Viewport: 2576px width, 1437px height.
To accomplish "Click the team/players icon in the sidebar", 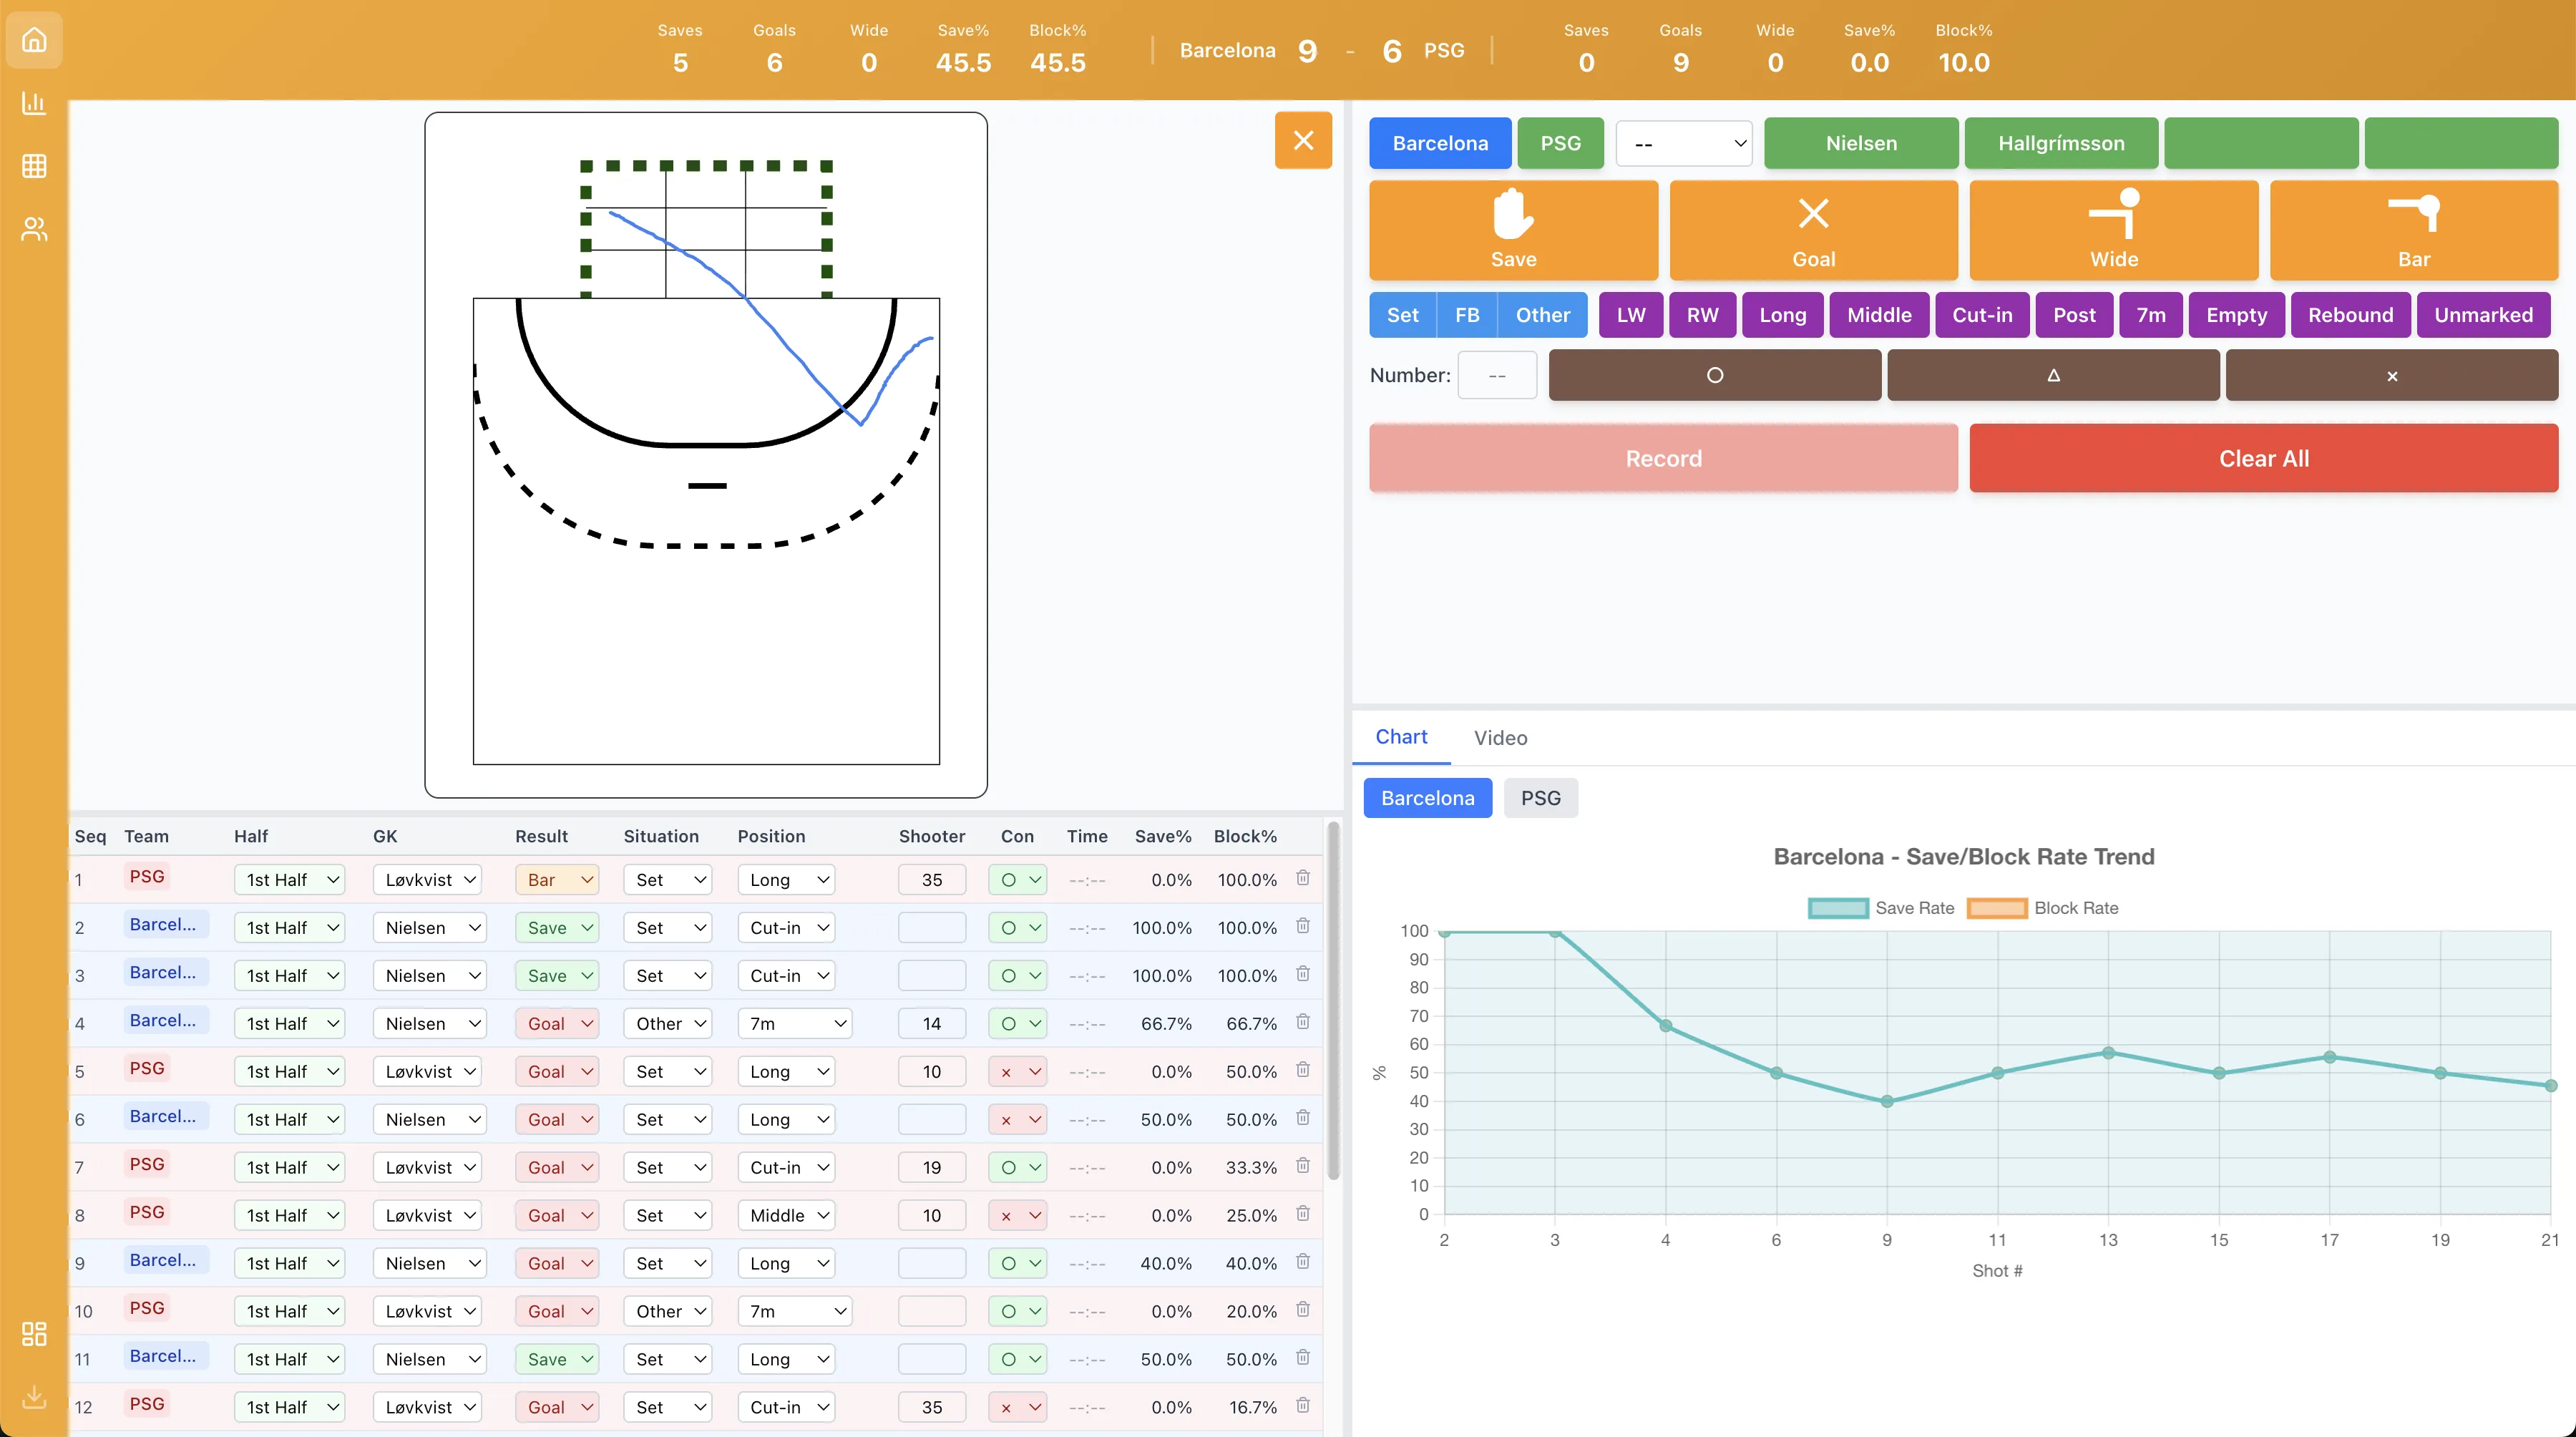I will [x=34, y=229].
